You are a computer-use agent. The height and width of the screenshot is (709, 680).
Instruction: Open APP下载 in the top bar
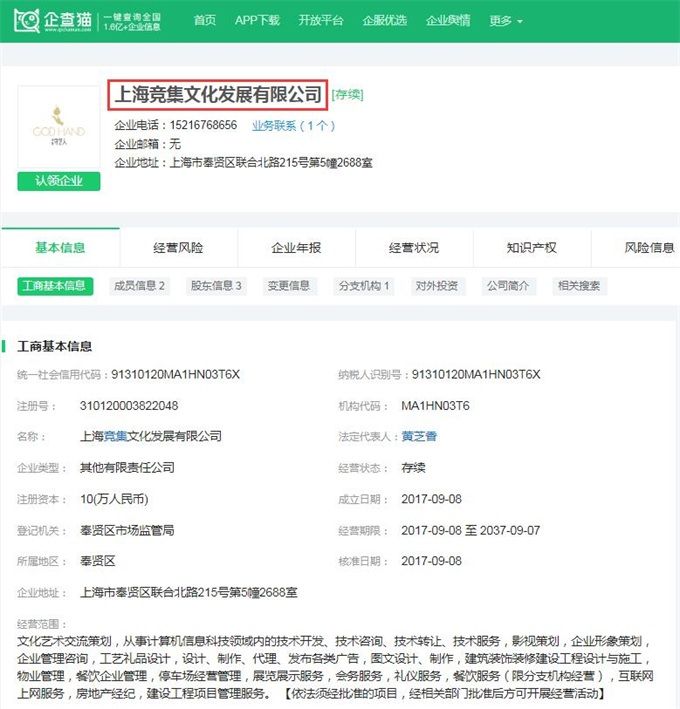257,20
